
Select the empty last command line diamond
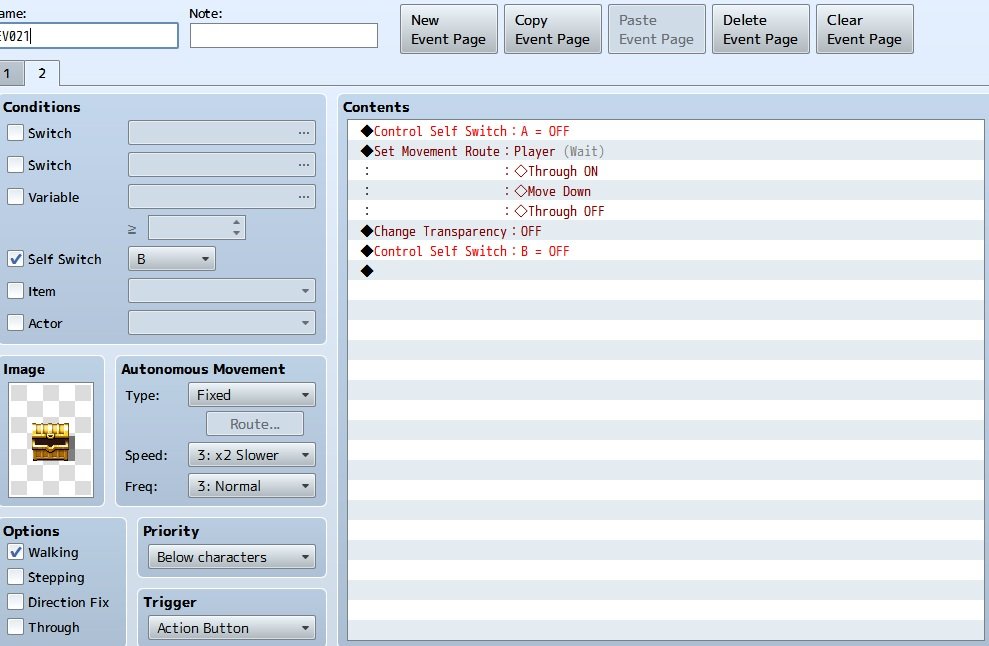point(367,271)
